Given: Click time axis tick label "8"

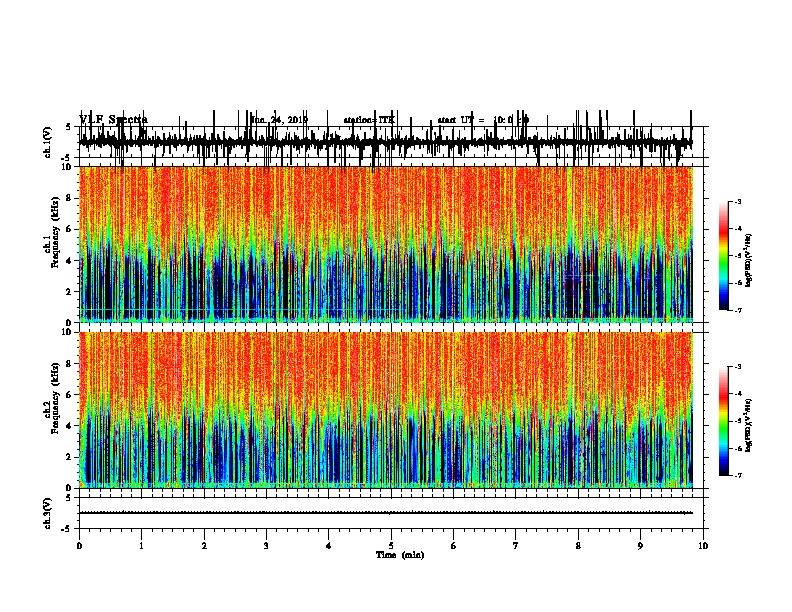Looking at the screenshot, I should point(578,546).
